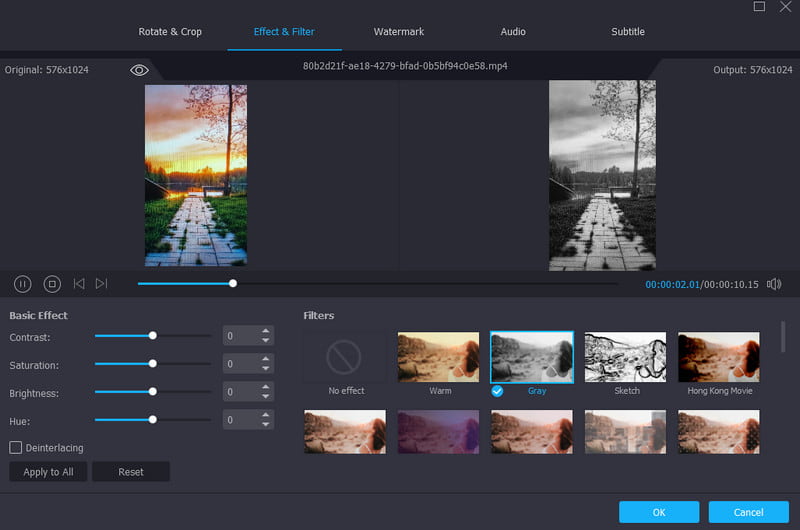Enable the Deinterlacing checkbox
Viewport: 800px width, 530px height.
pyautogui.click(x=16, y=448)
